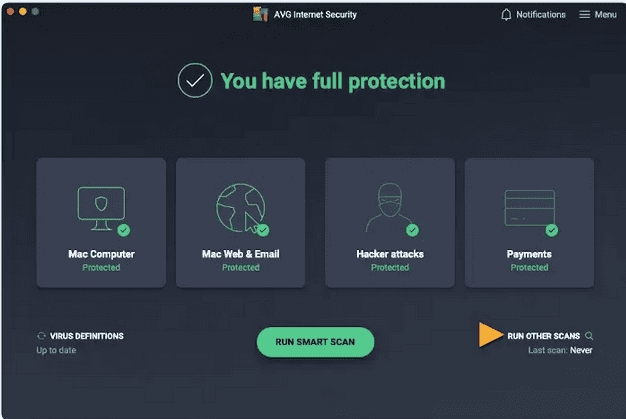Click the Payments credit card icon
This screenshot has height=419, width=626.
click(529, 208)
